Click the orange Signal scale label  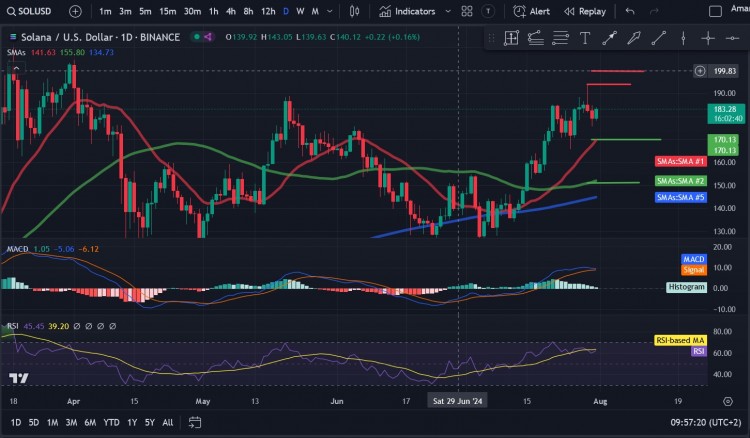point(694,270)
